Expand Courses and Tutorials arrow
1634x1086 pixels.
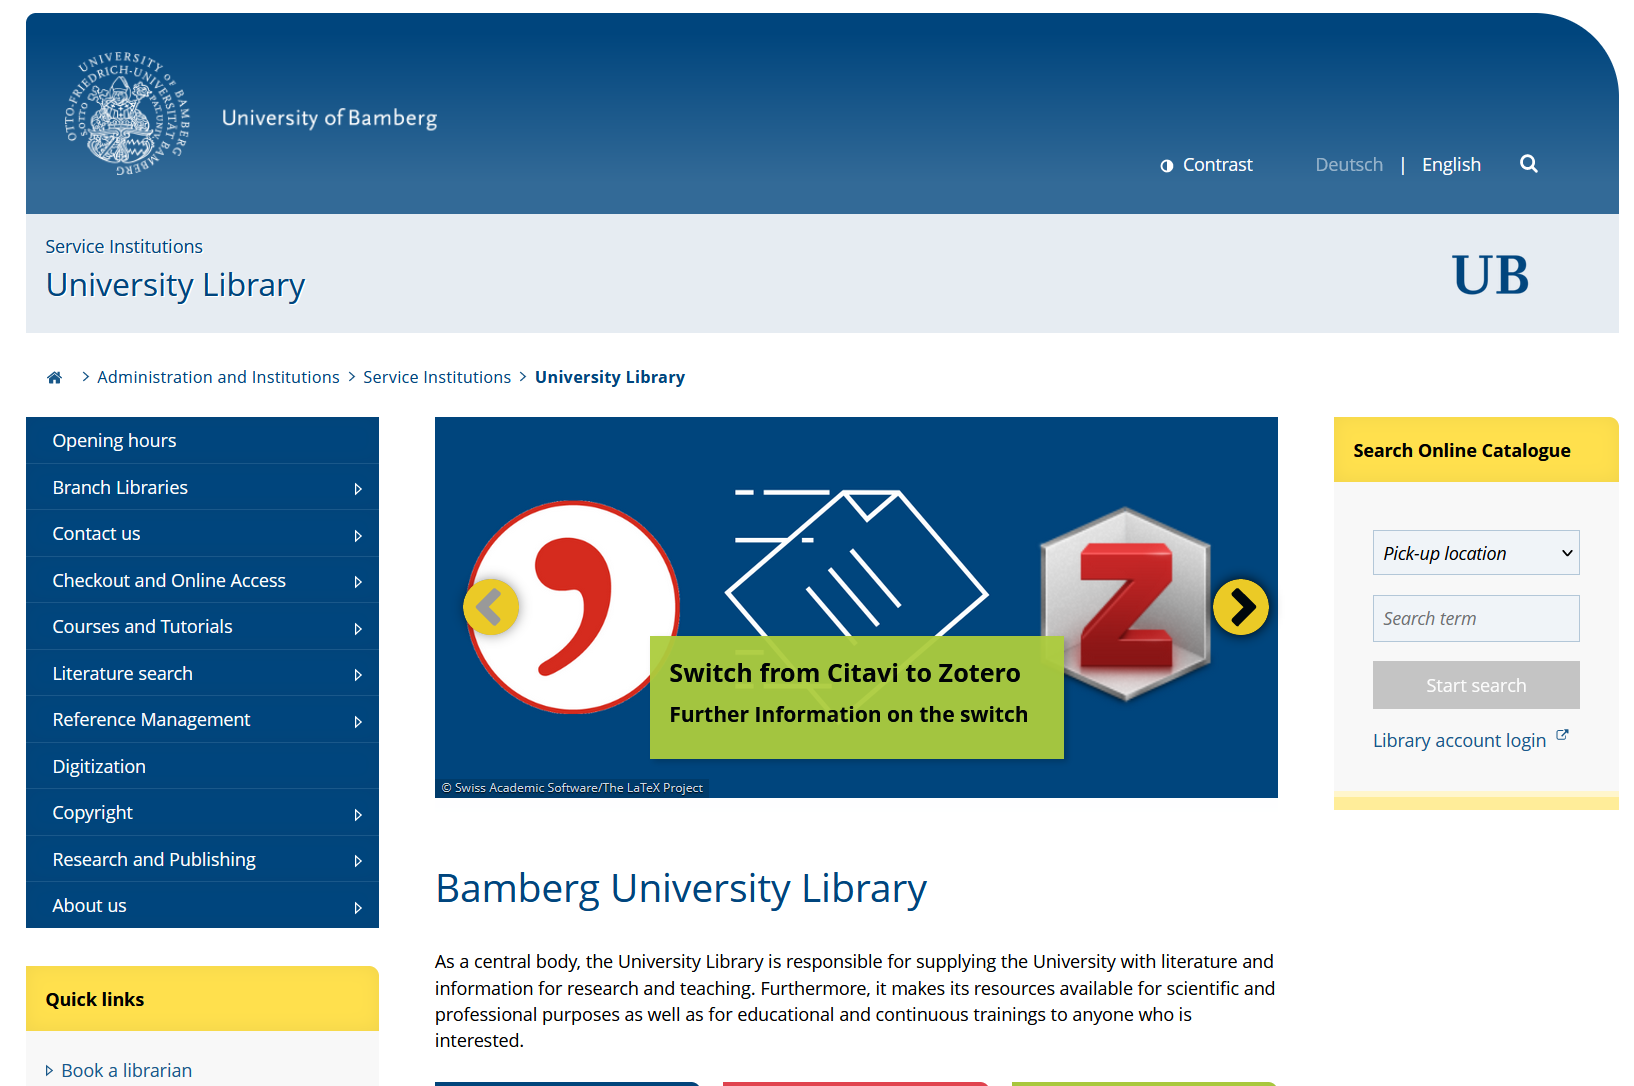(358, 629)
